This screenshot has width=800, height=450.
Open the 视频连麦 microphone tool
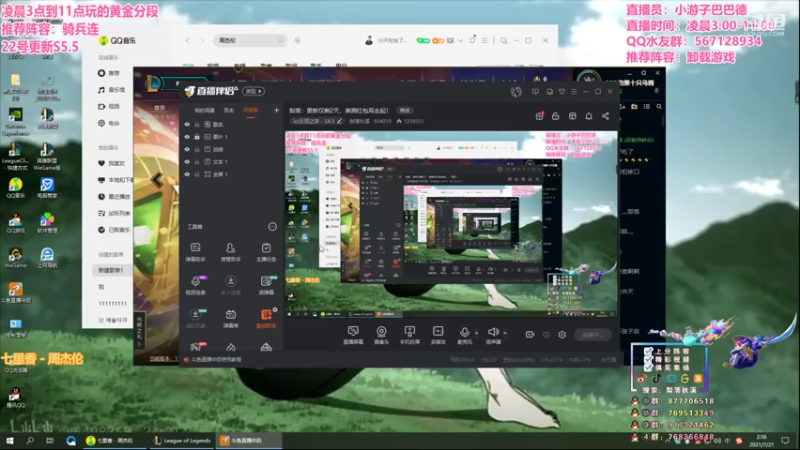[x=195, y=285]
